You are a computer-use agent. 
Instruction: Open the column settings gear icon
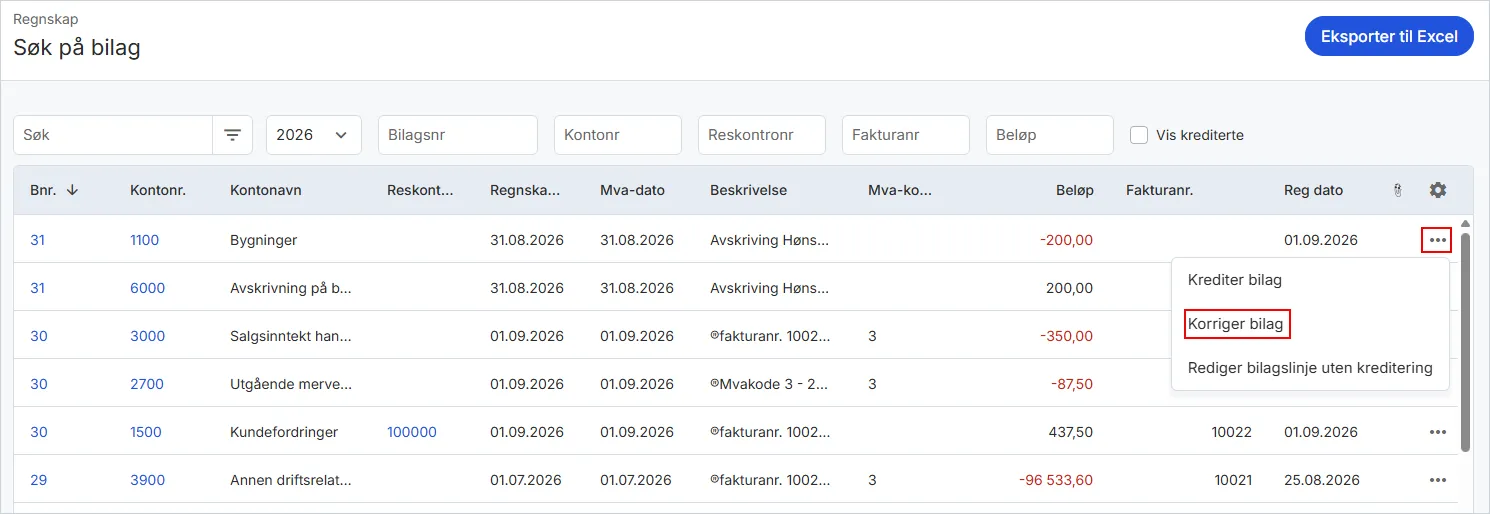[1438, 190]
